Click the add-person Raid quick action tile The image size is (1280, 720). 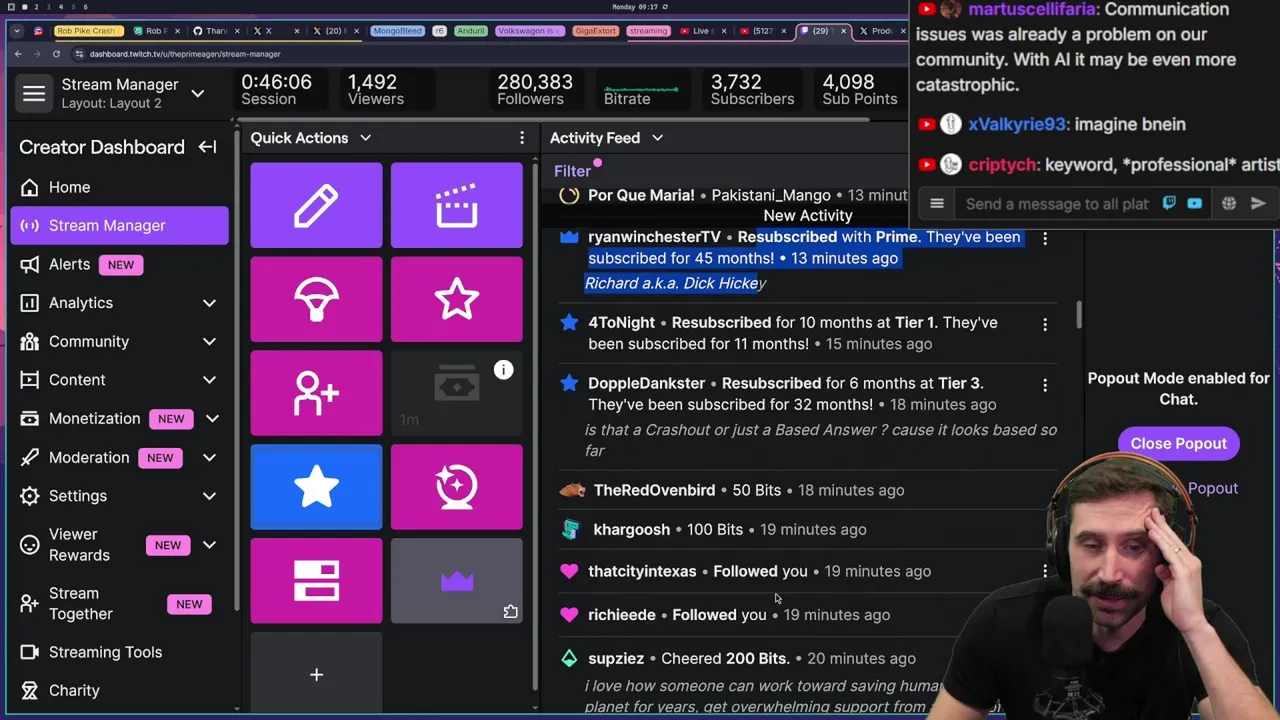316,393
